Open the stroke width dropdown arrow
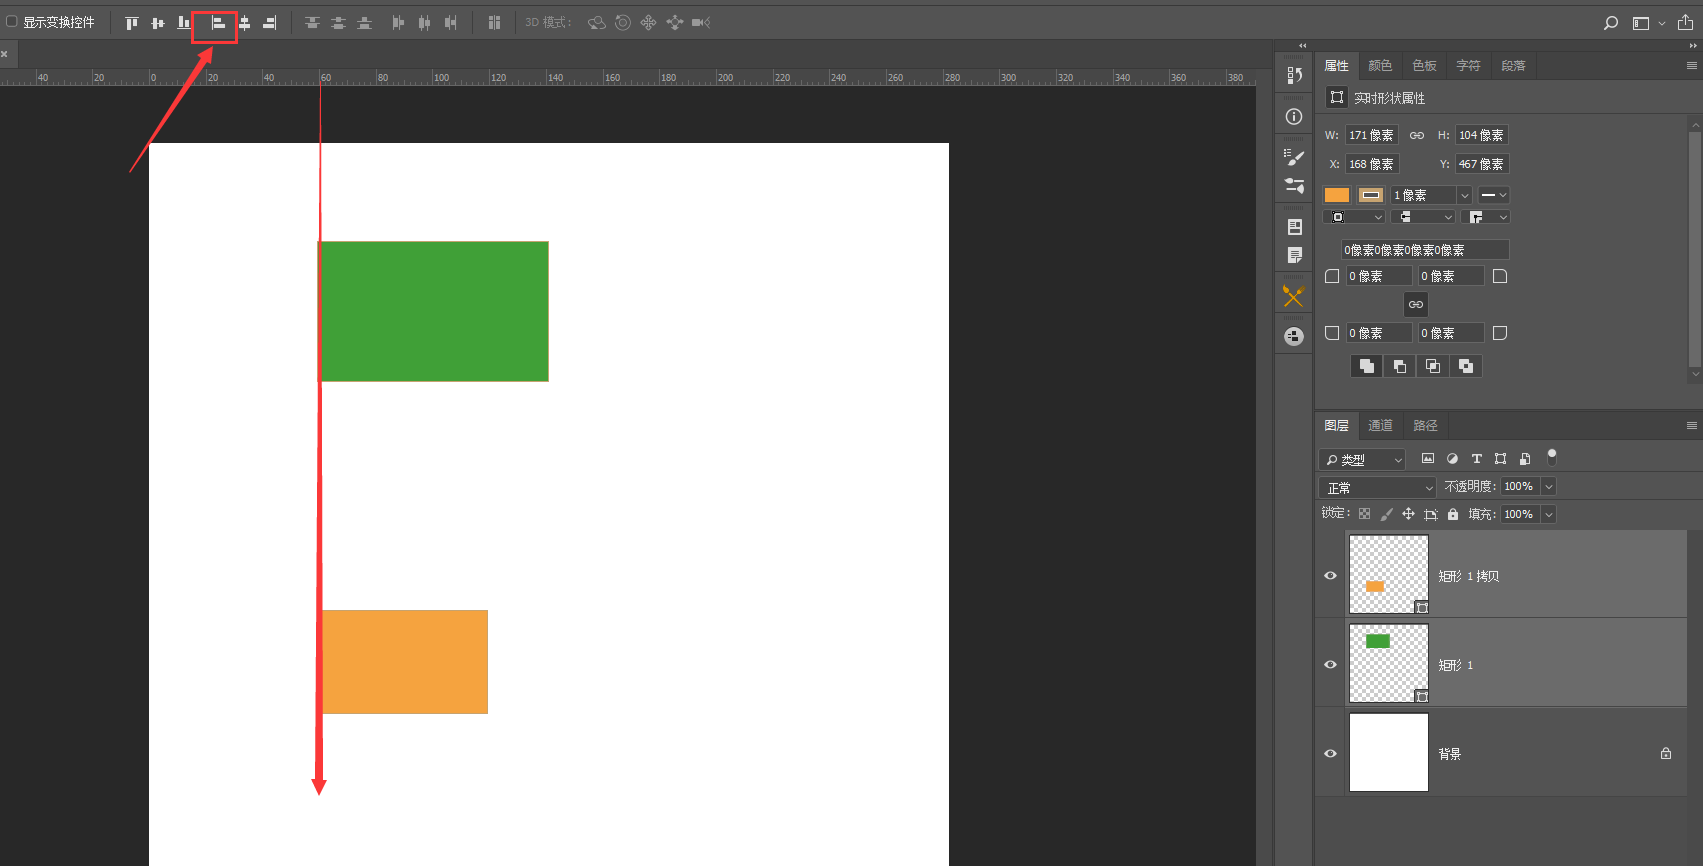Image resolution: width=1703 pixels, height=866 pixels. (1465, 195)
